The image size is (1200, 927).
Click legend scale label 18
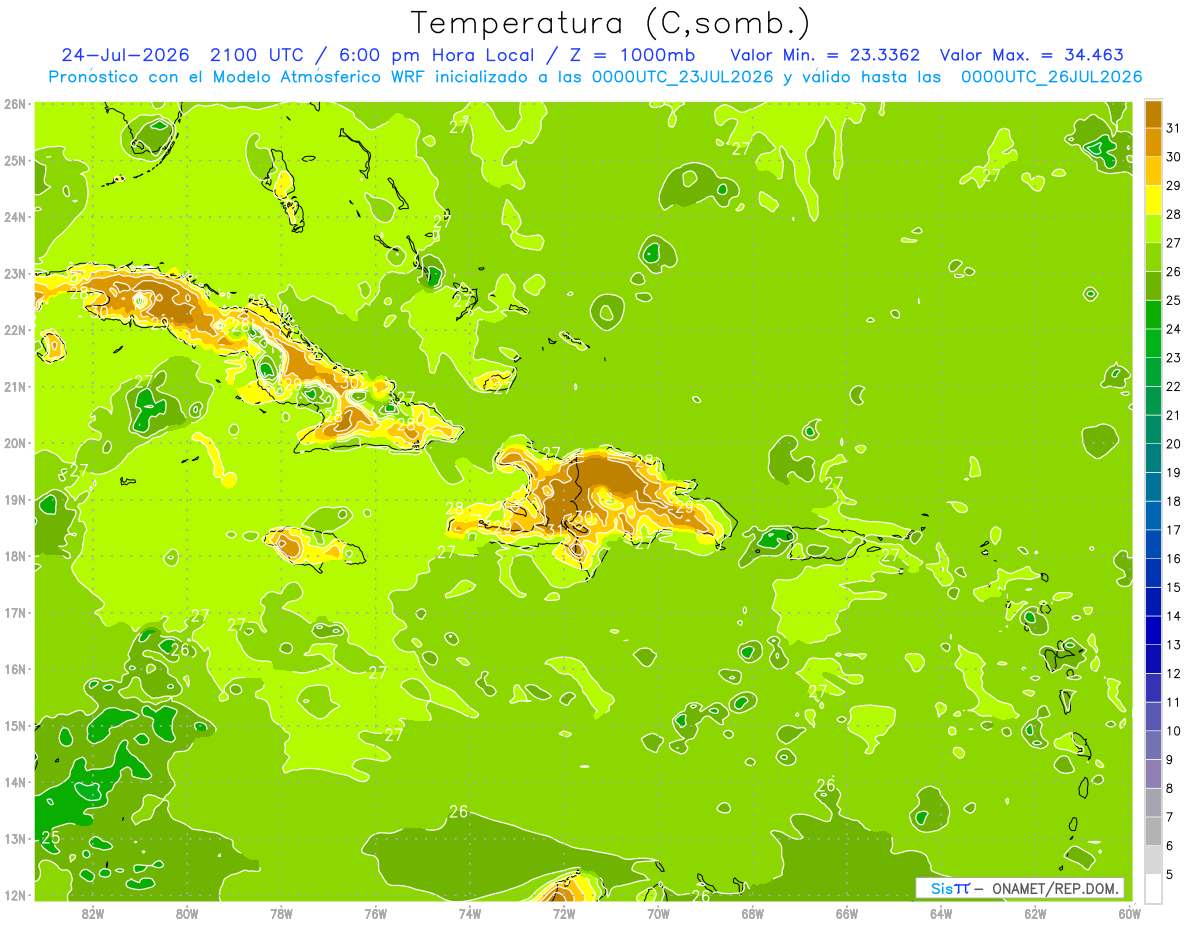[1173, 501]
